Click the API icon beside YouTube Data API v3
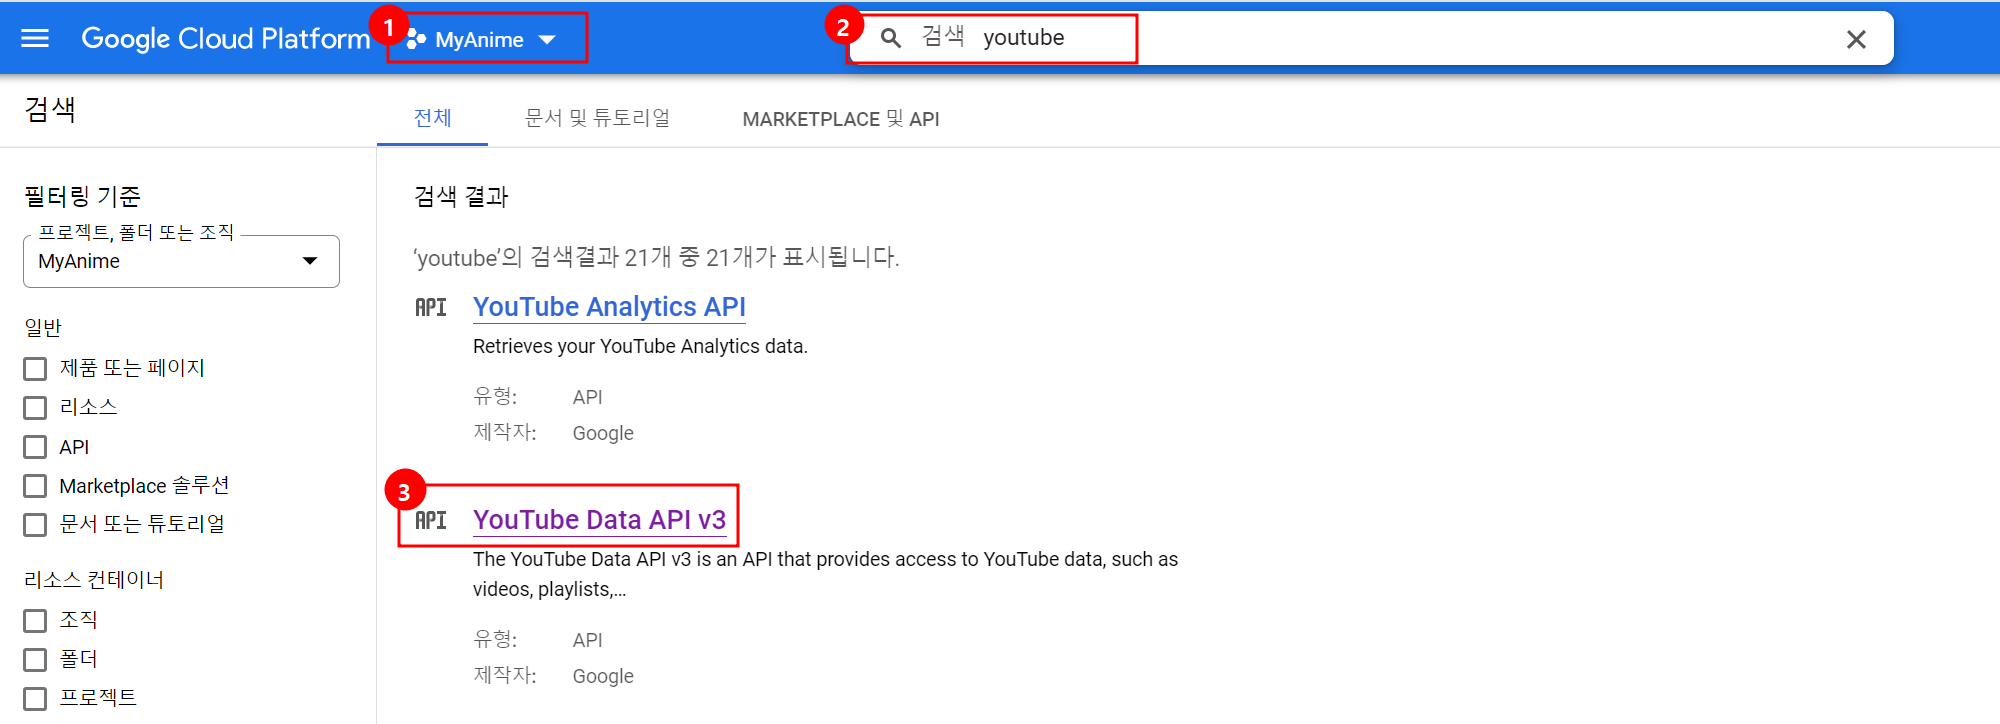The image size is (2000, 724). [431, 520]
